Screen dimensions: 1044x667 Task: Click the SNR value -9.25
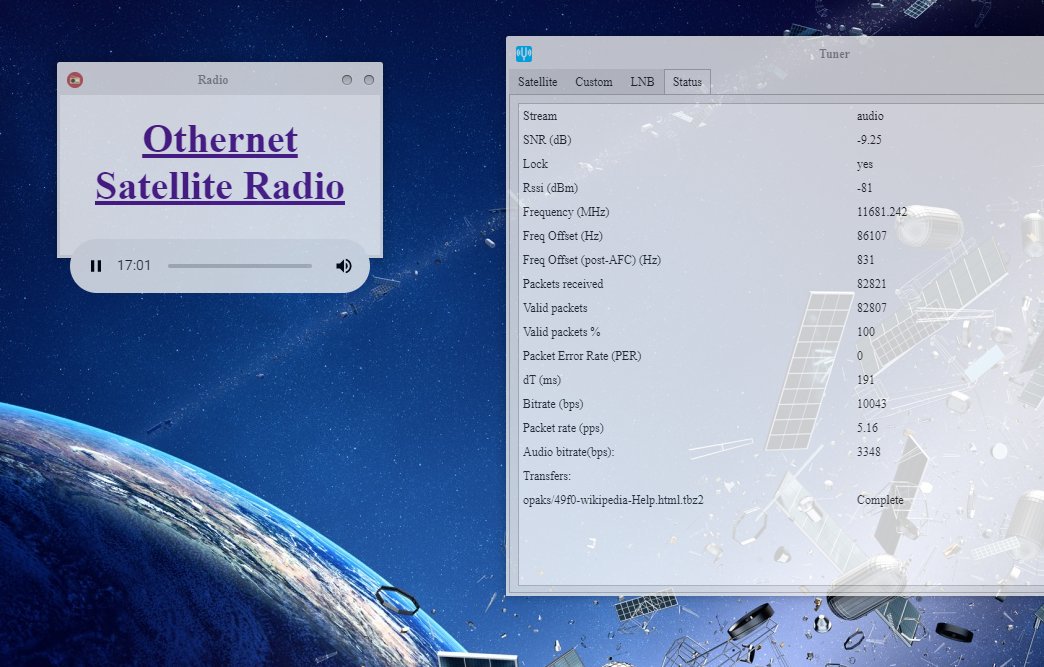[869, 140]
